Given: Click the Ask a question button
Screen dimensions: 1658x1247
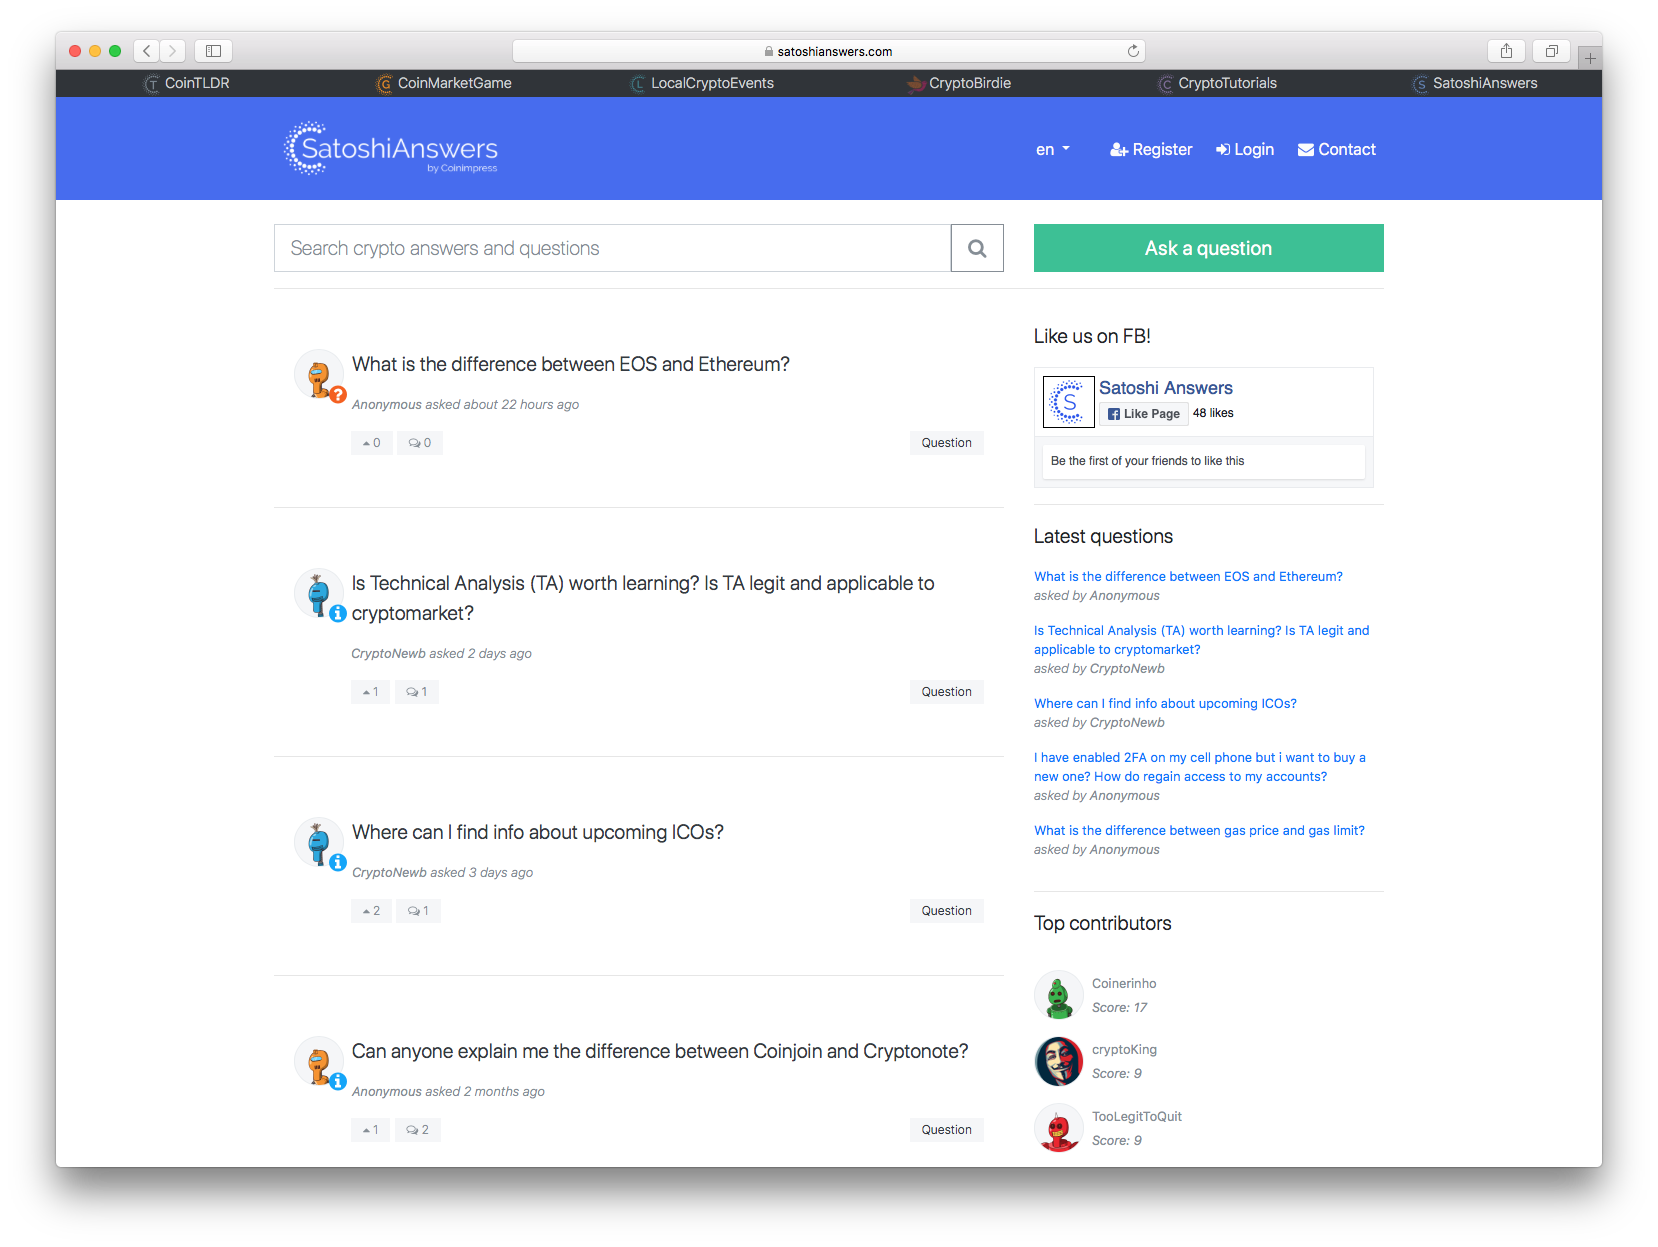Looking at the screenshot, I should 1207,248.
